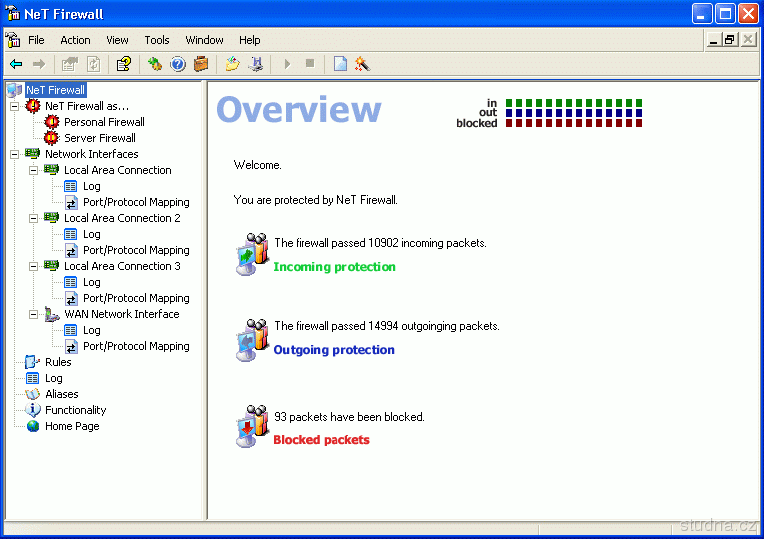Viewport: 764px width, 539px height.
Task: Click the Functionality info icon
Action: [x=33, y=410]
